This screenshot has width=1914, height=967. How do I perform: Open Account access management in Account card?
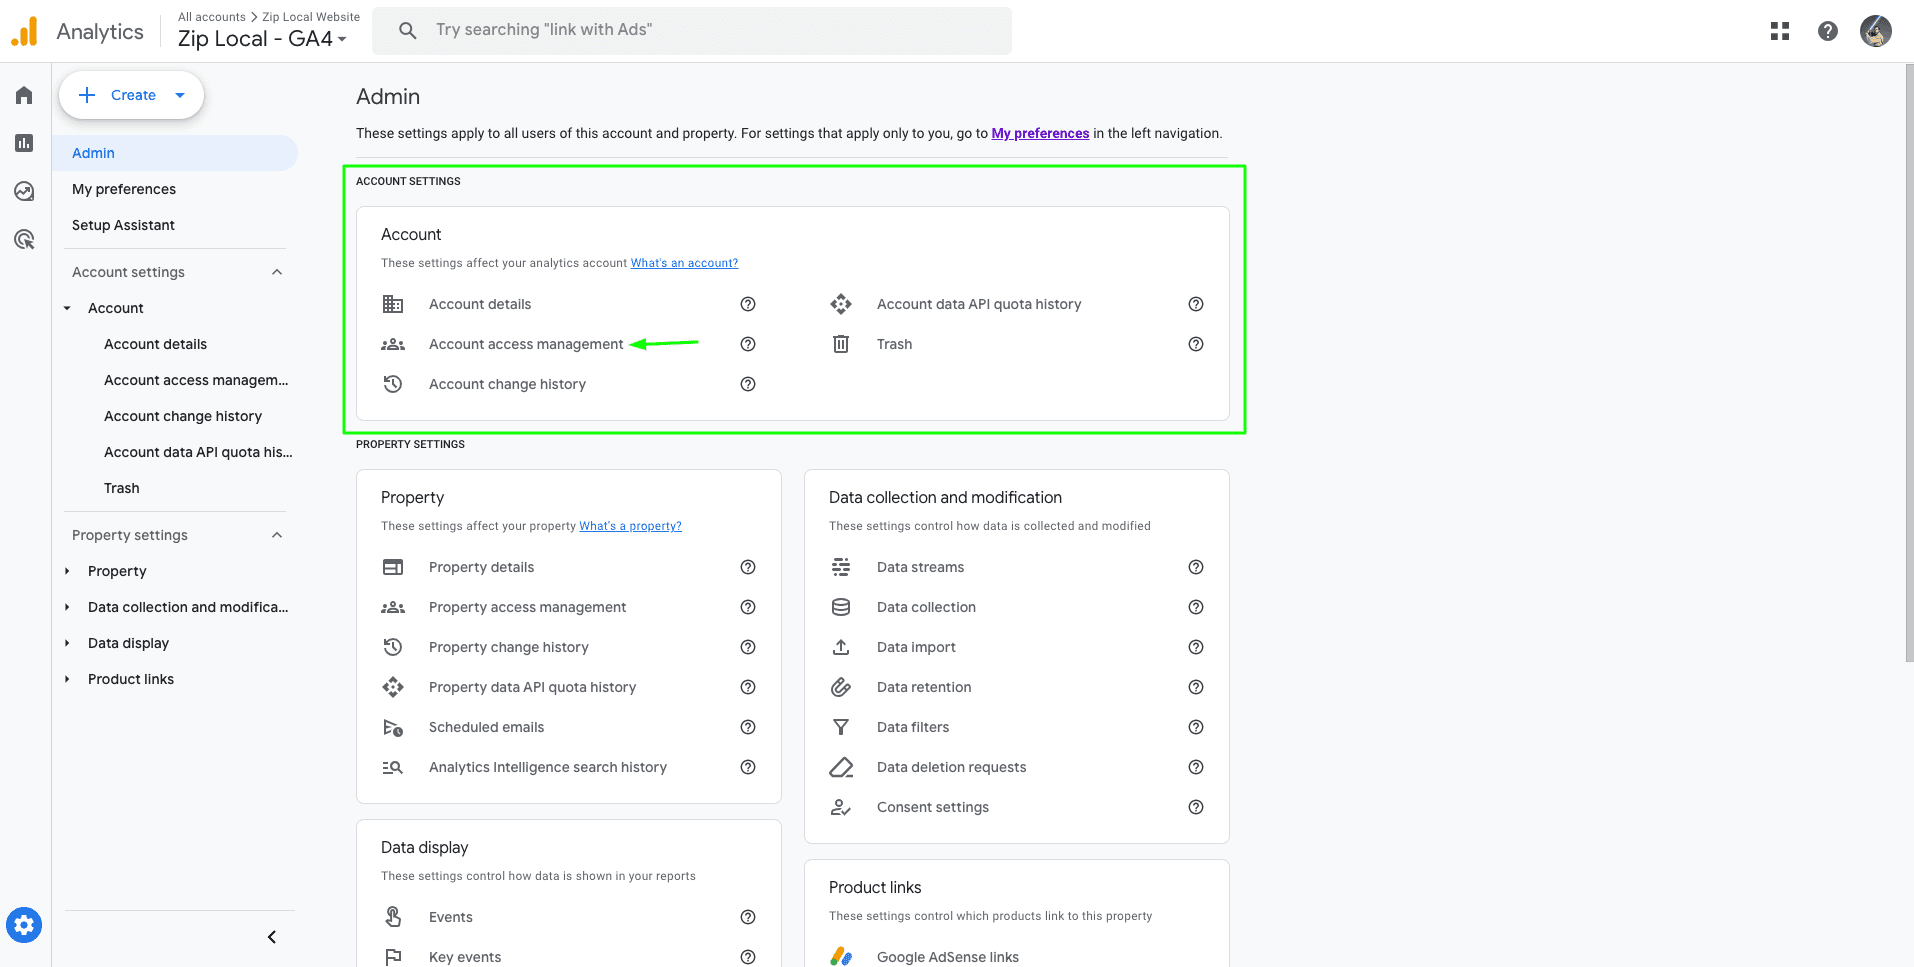tap(526, 344)
